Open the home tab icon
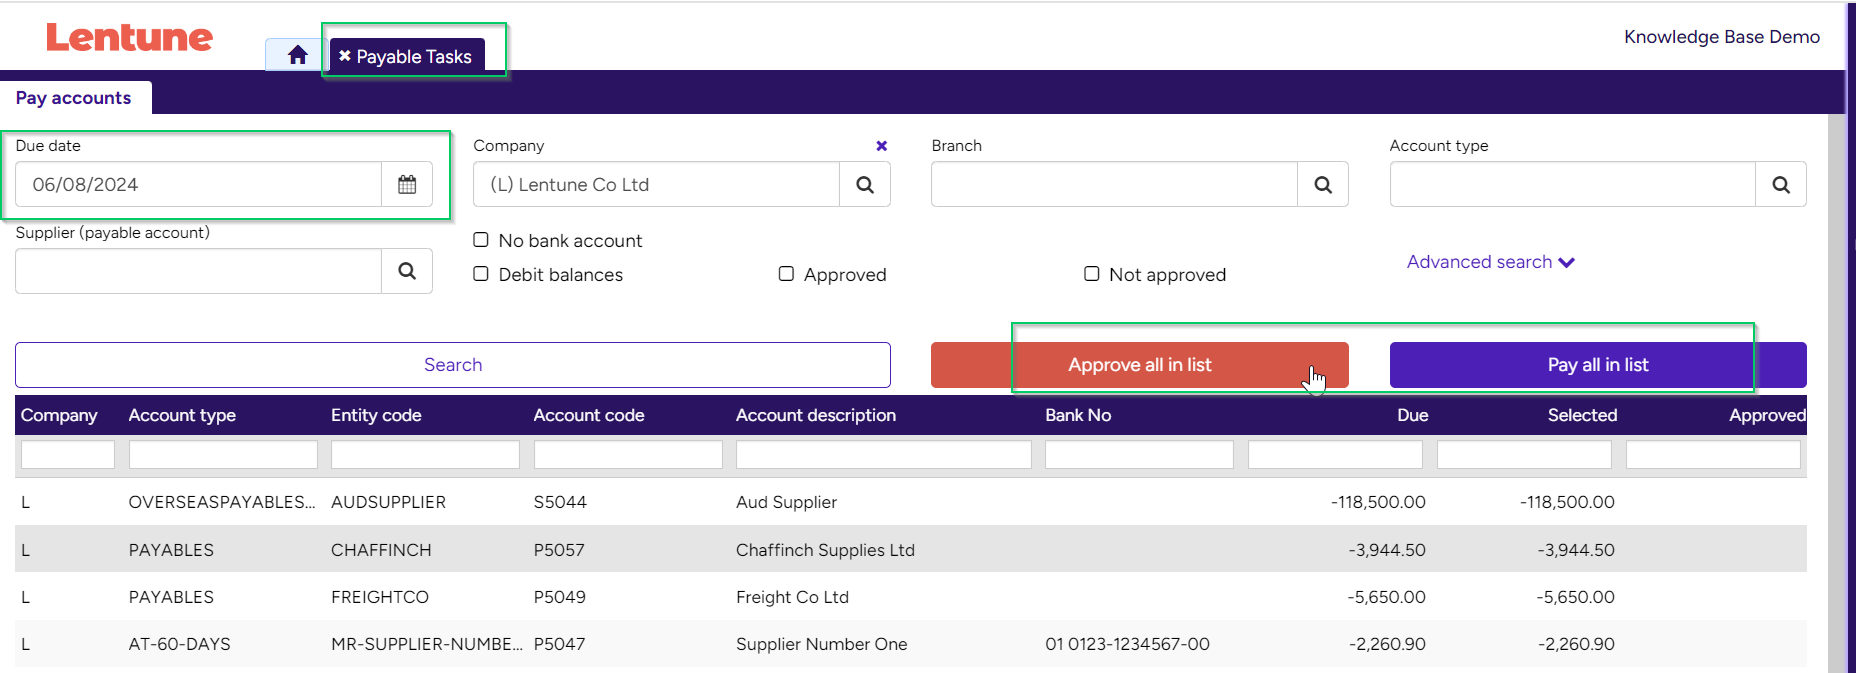The image size is (1856, 673). 297,55
